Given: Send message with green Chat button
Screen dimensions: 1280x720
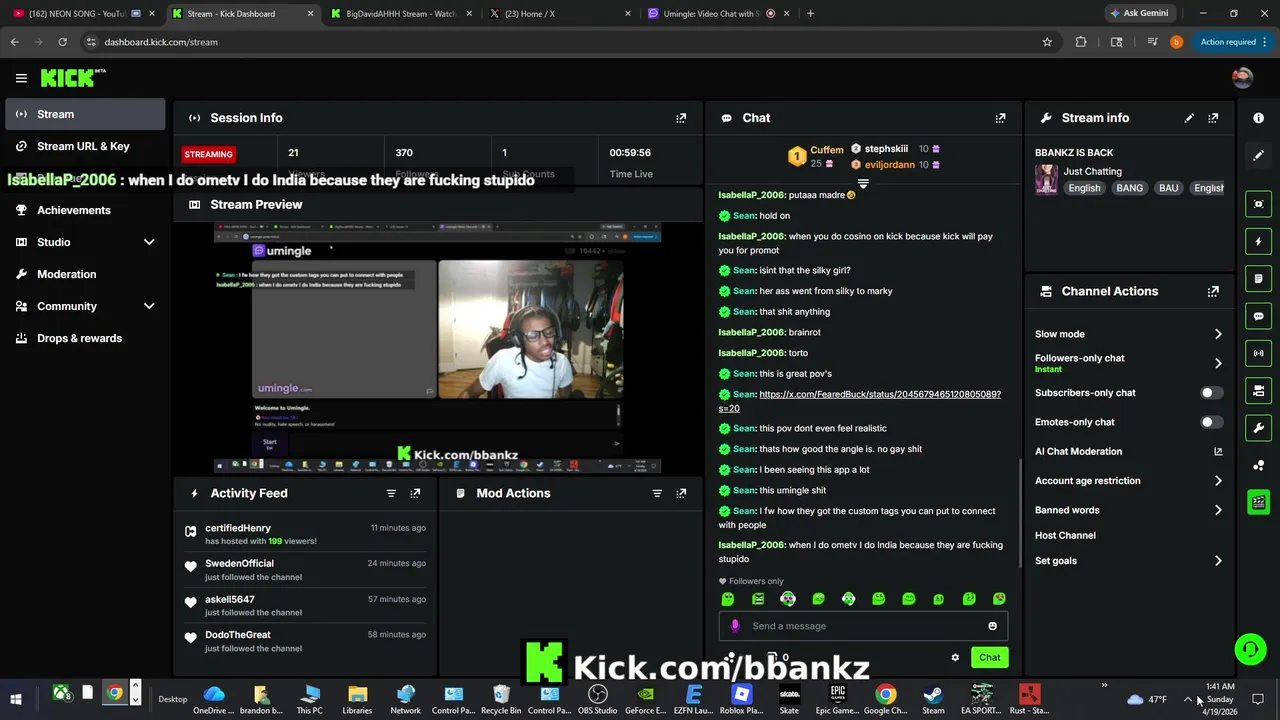Looking at the screenshot, I should pos(989,657).
